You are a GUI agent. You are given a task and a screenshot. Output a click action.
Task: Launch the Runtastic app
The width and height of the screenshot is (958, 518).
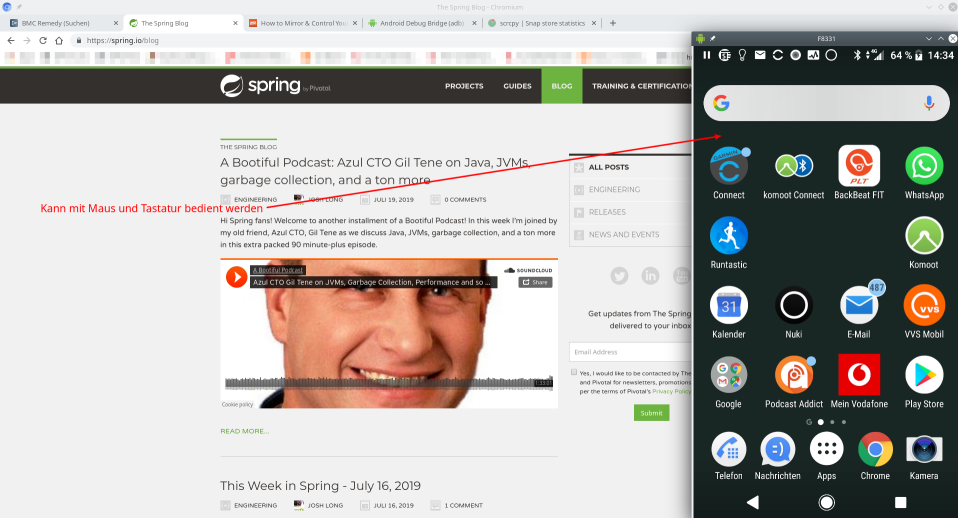(728, 236)
